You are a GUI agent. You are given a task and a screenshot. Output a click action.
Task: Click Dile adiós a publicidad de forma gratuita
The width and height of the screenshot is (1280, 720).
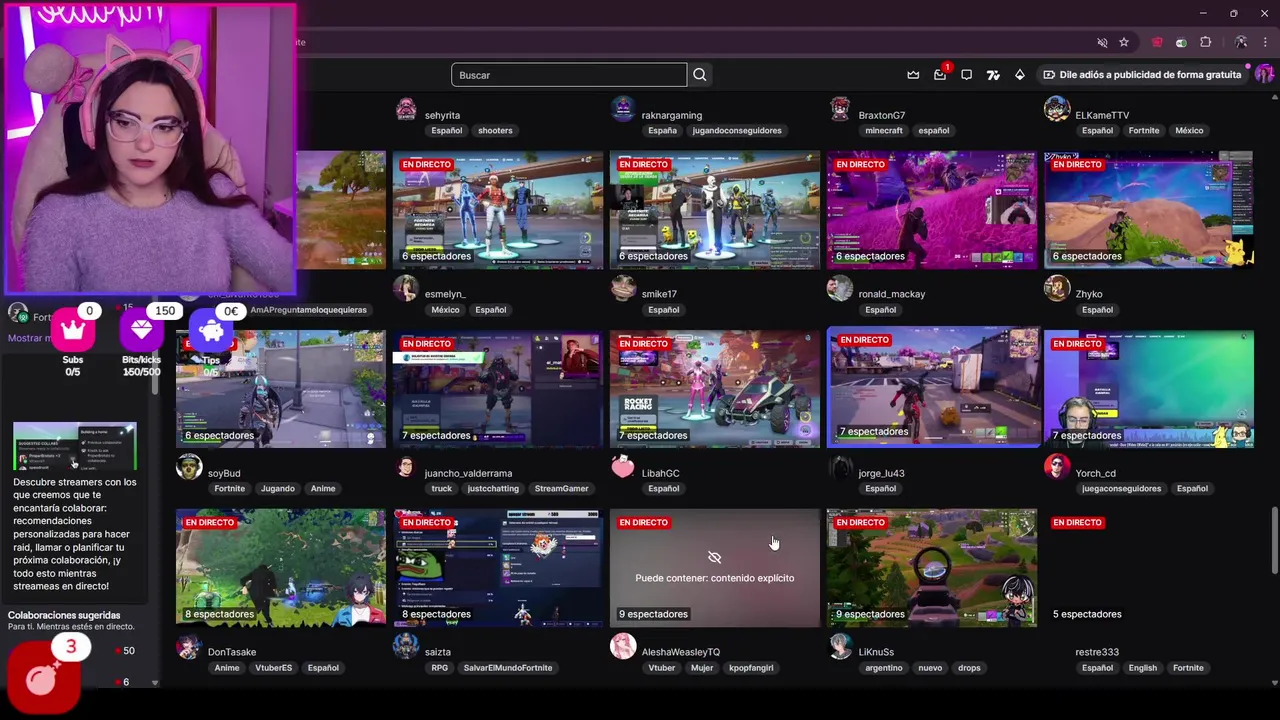pyautogui.click(x=1142, y=75)
